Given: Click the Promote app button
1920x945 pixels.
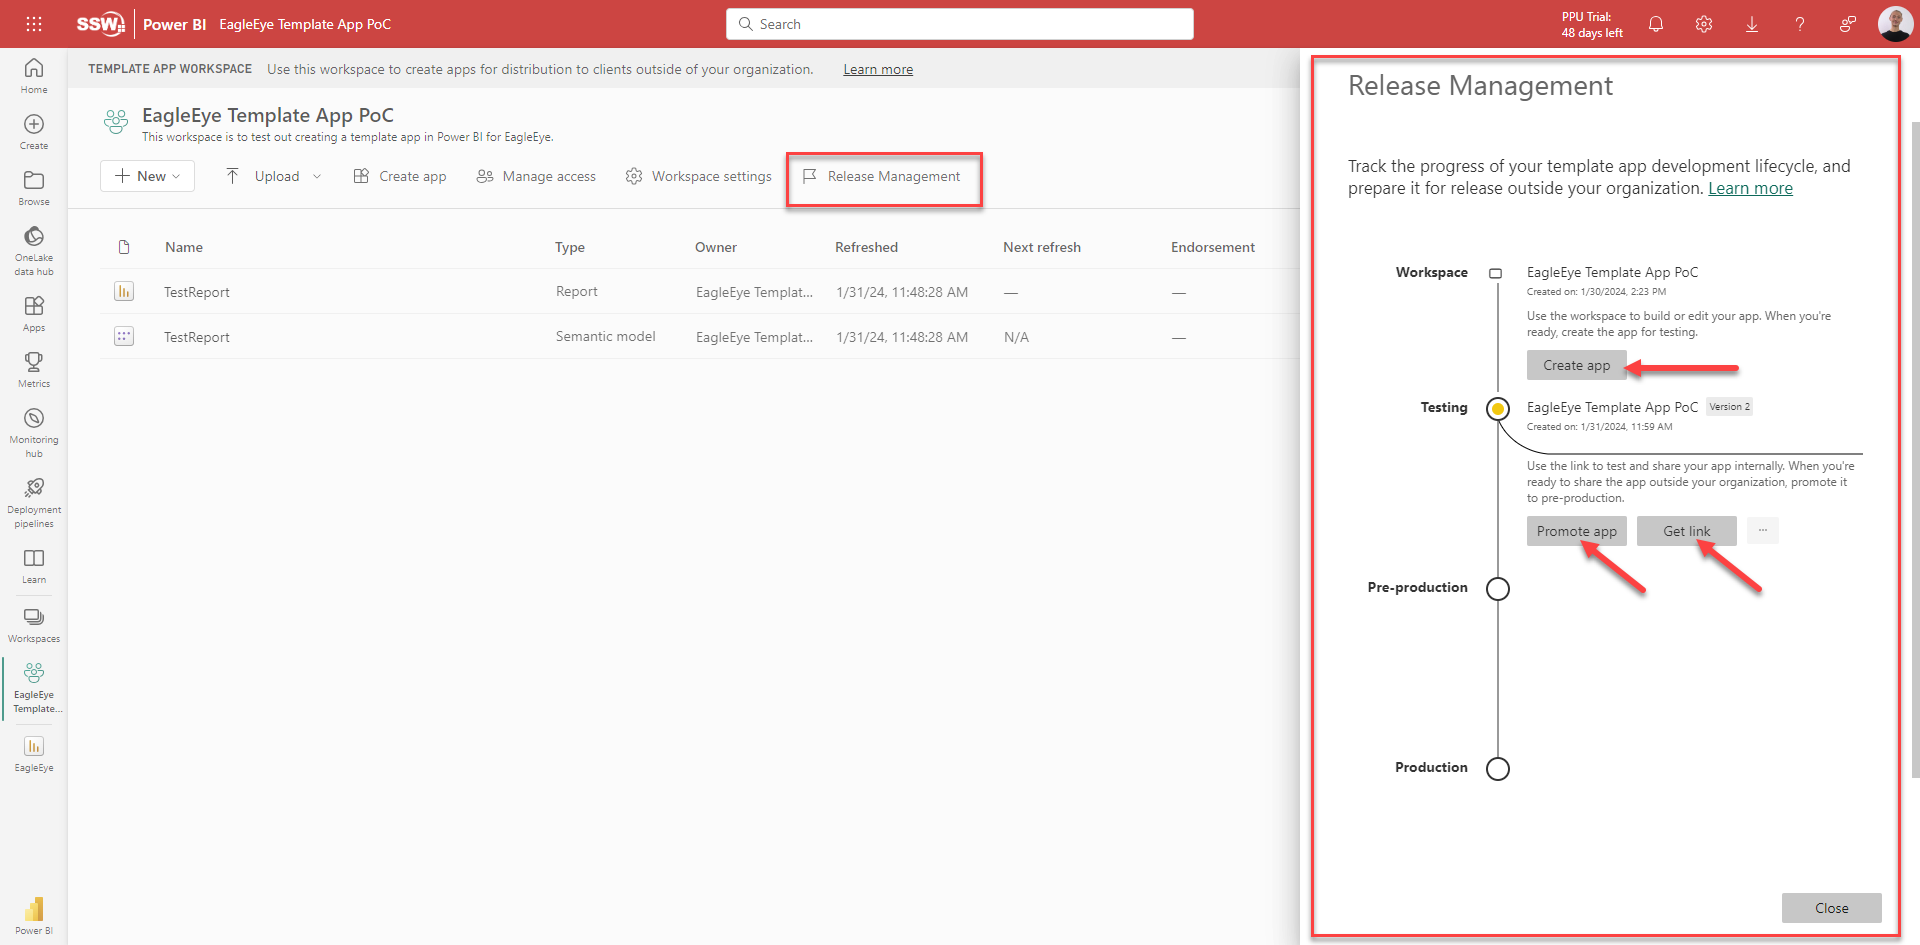Looking at the screenshot, I should (x=1576, y=531).
